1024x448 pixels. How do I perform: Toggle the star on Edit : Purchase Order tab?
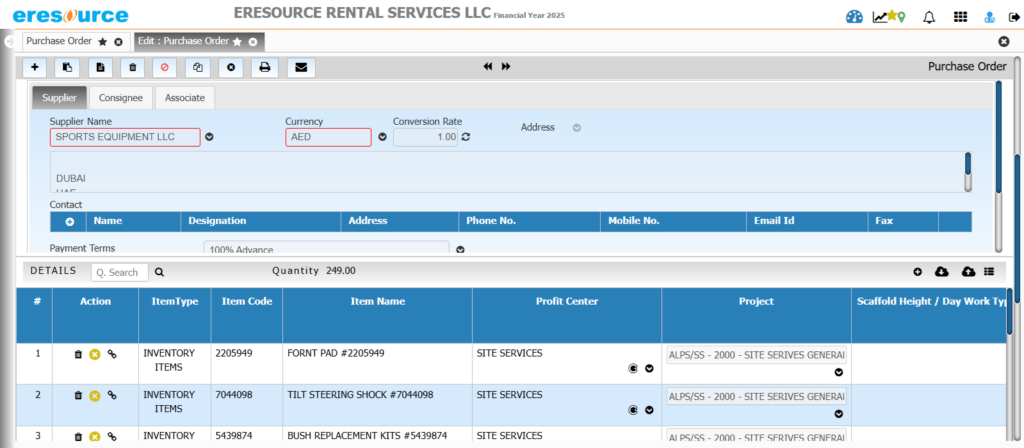(237, 42)
